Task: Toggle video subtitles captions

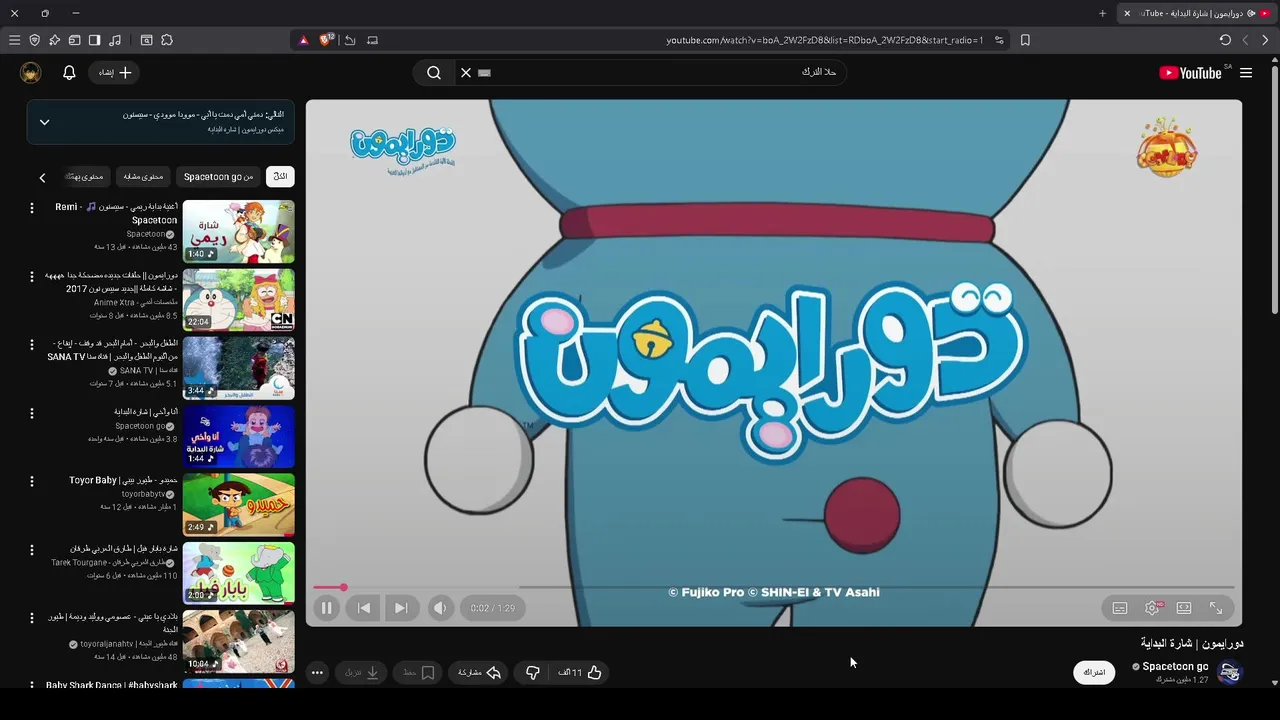Action: click(x=1120, y=608)
